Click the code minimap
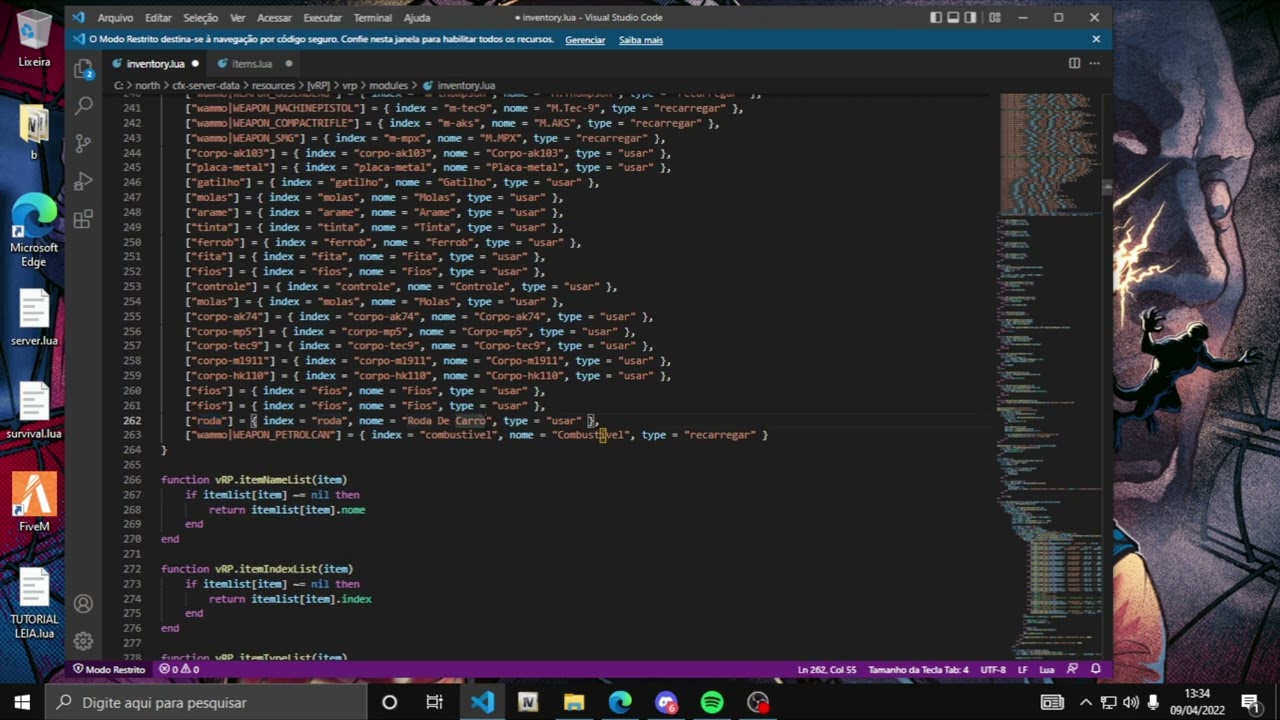This screenshot has width=1280, height=720. [1050, 375]
